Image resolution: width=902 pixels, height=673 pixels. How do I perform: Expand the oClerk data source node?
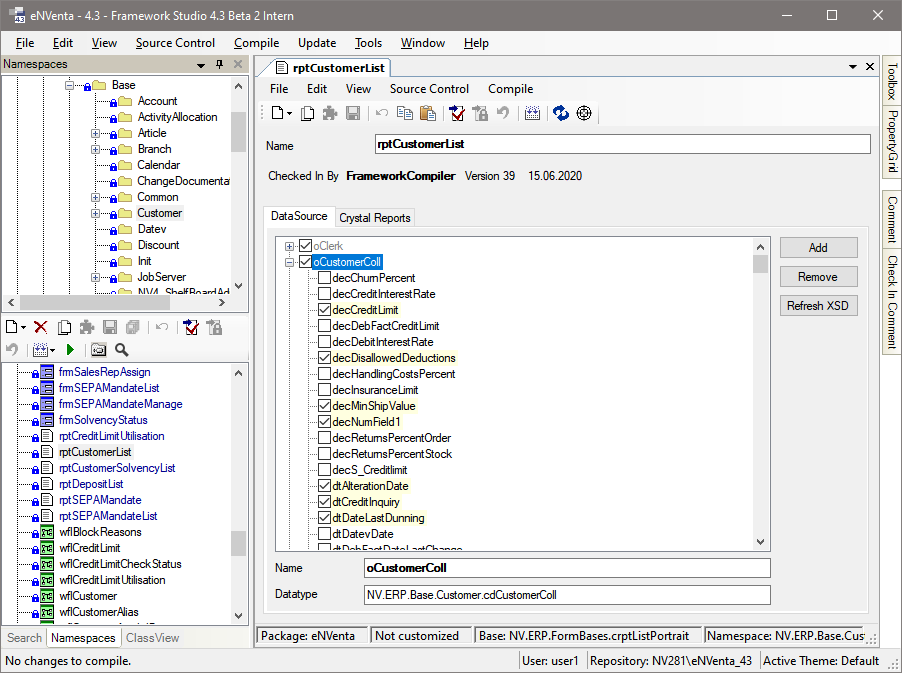point(289,246)
